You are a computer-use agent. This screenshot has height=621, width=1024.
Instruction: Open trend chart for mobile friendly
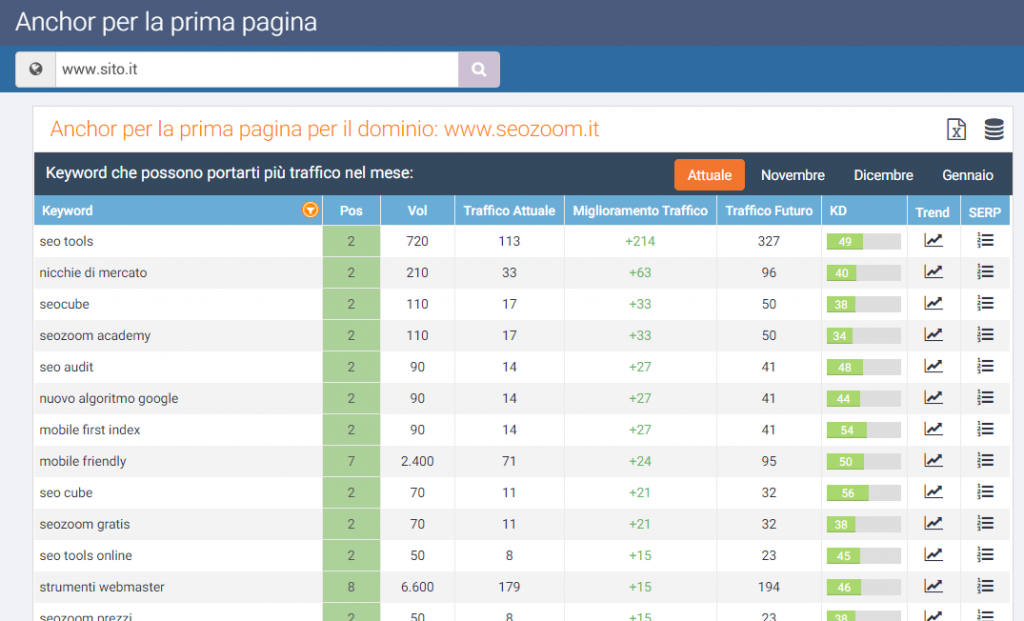[x=933, y=460]
